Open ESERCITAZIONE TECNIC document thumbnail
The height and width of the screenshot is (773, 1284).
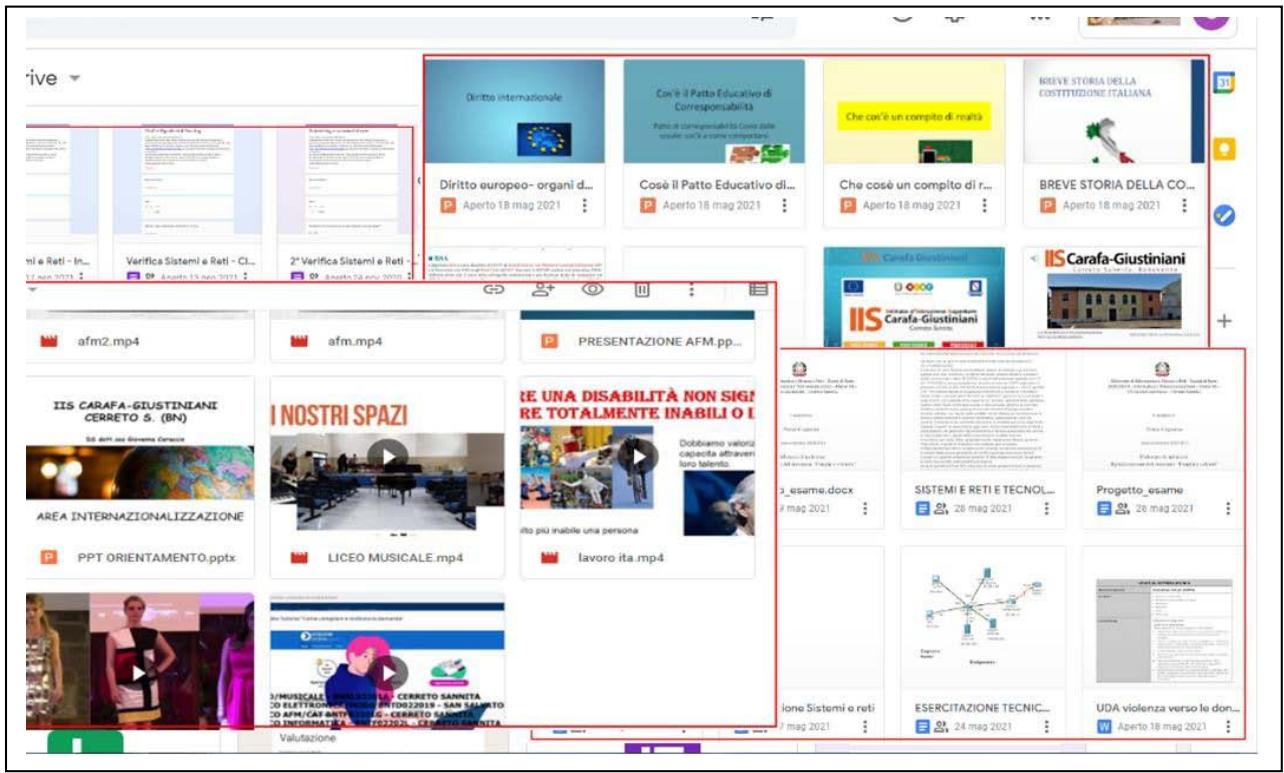click(x=982, y=620)
